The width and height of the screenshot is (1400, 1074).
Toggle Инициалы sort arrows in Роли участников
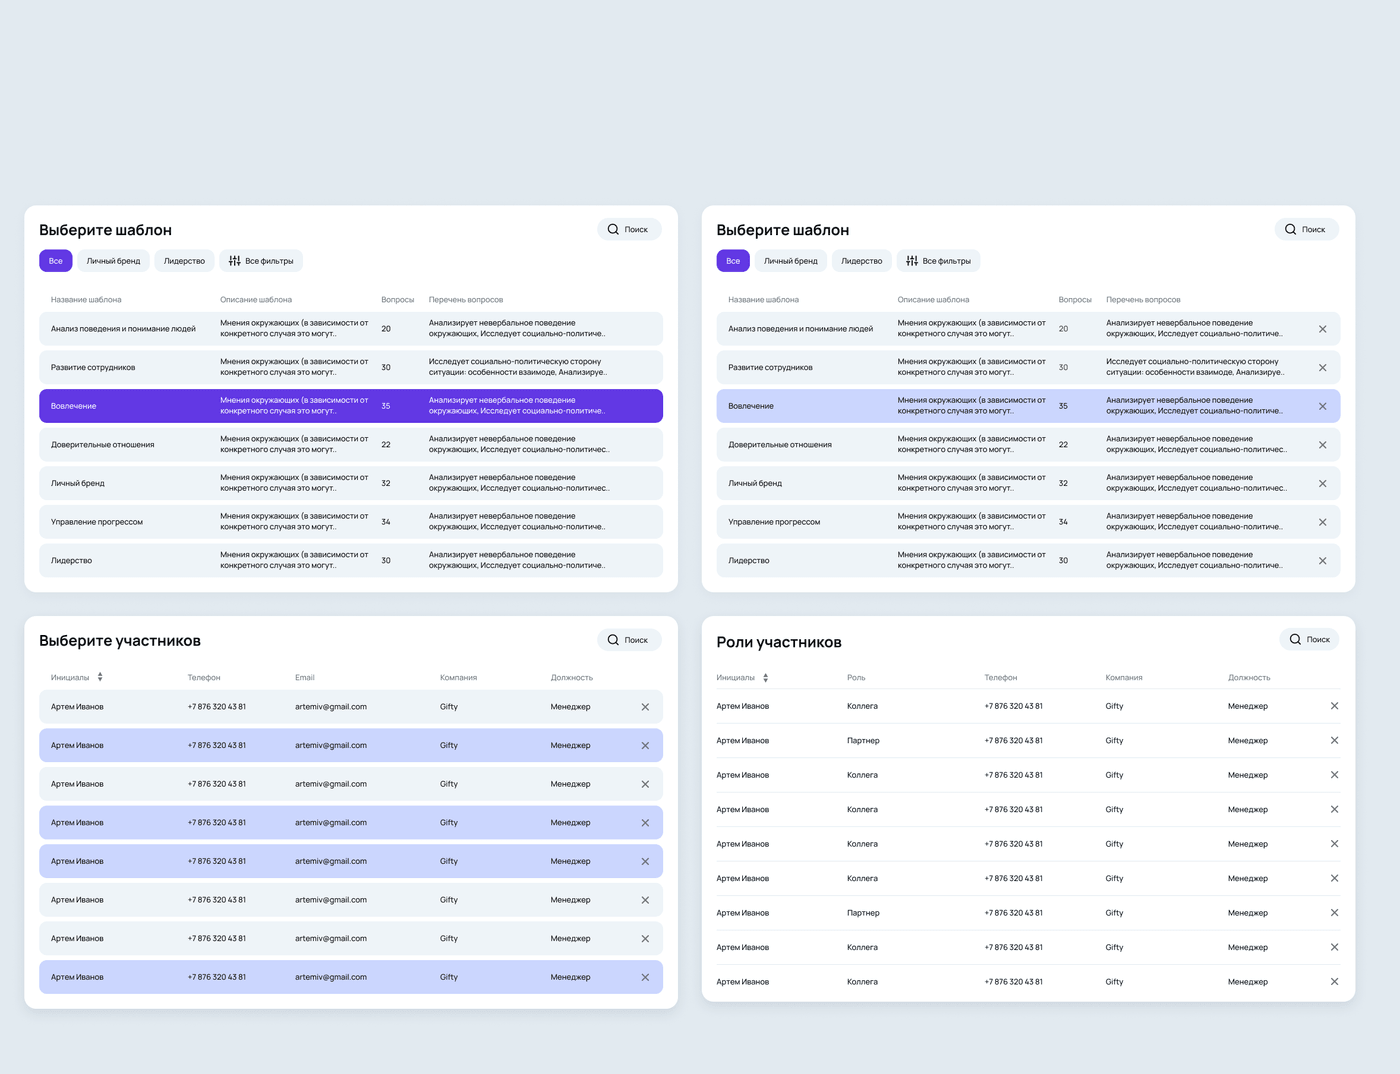(x=766, y=678)
